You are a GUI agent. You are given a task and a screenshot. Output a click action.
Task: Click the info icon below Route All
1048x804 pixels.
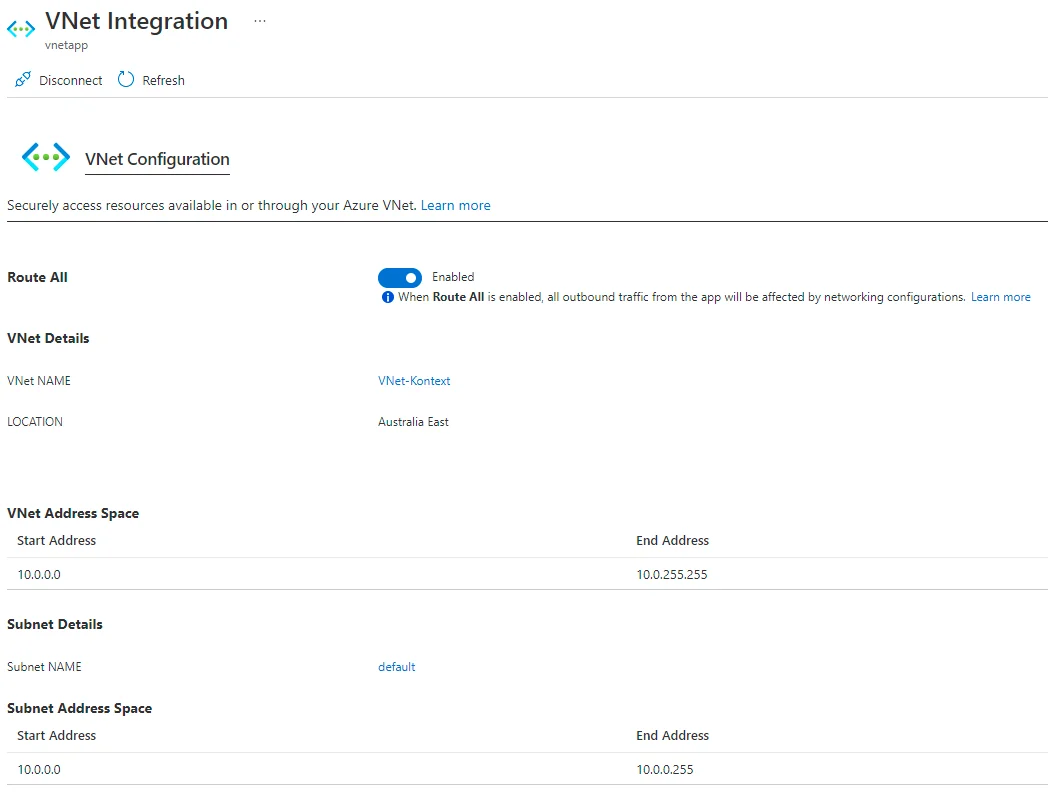tap(388, 298)
